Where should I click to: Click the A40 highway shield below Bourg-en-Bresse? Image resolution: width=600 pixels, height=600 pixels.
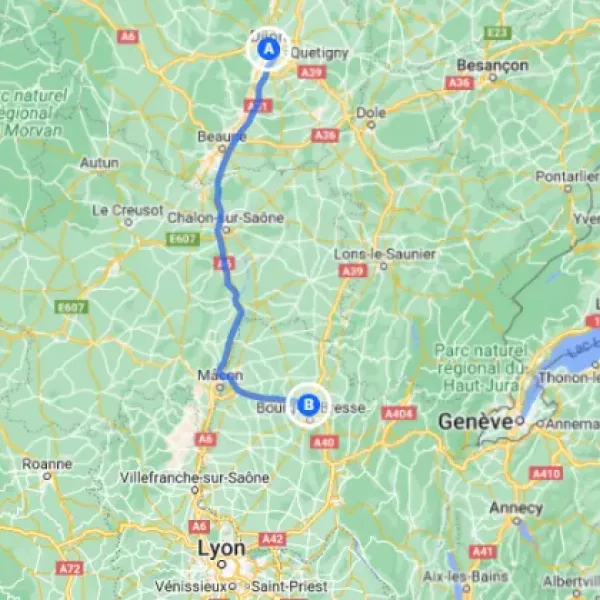324,442
